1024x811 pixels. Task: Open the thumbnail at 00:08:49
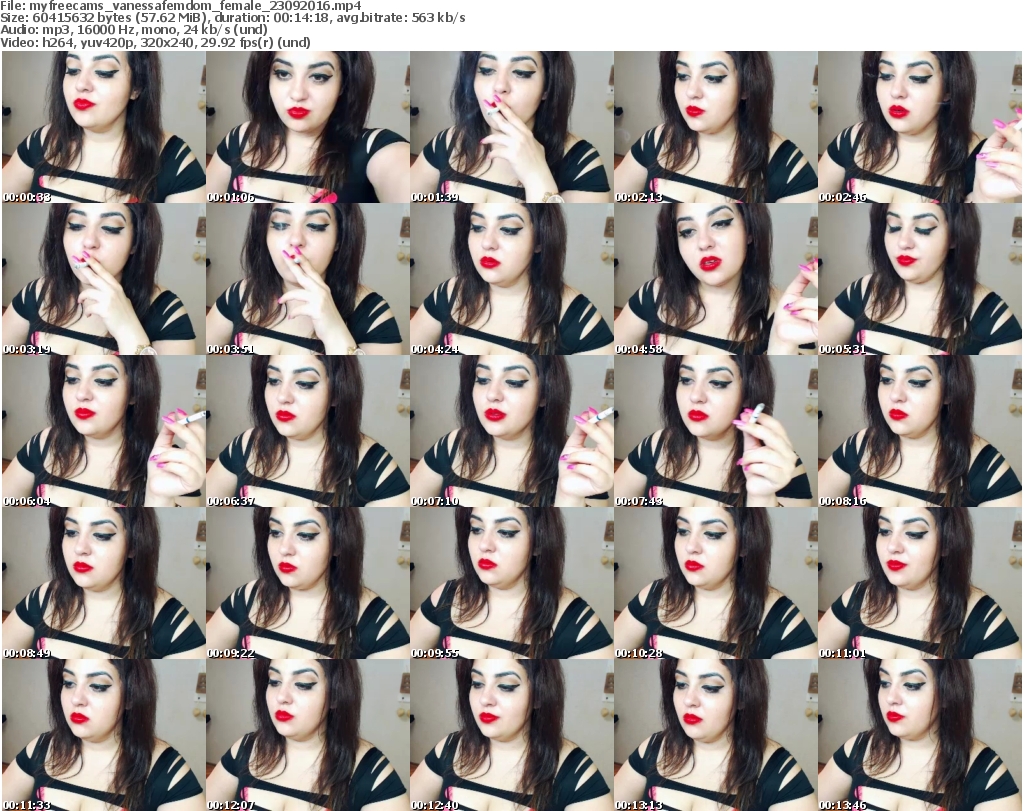click(x=103, y=583)
